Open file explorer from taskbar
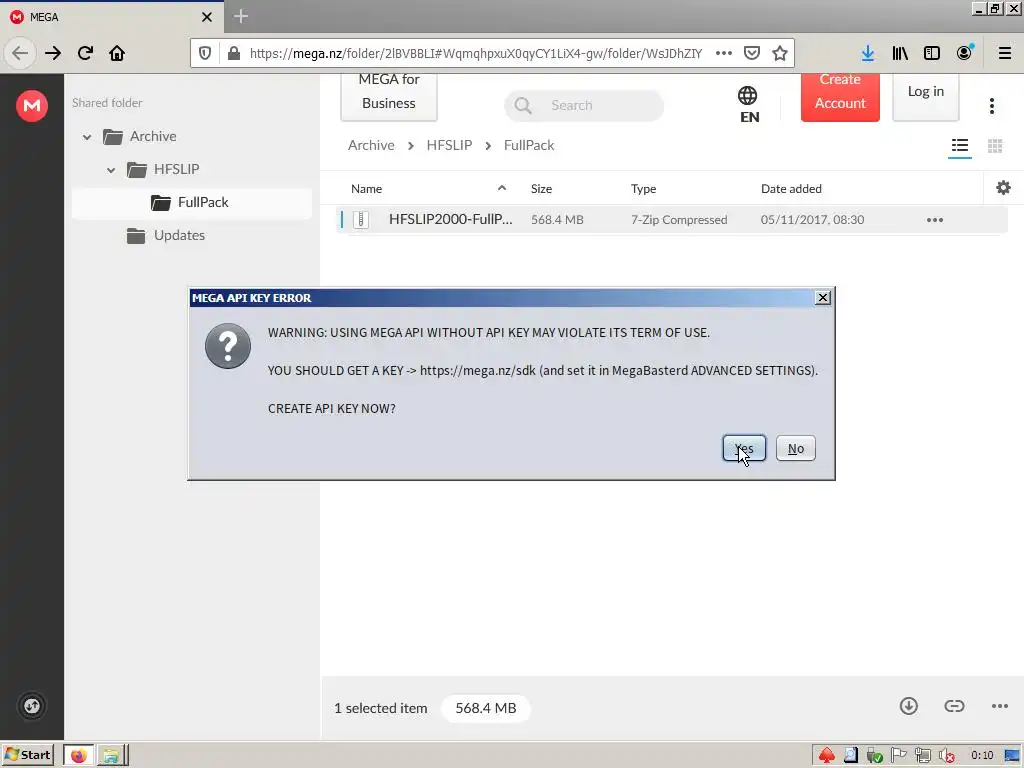 [111, 755]
